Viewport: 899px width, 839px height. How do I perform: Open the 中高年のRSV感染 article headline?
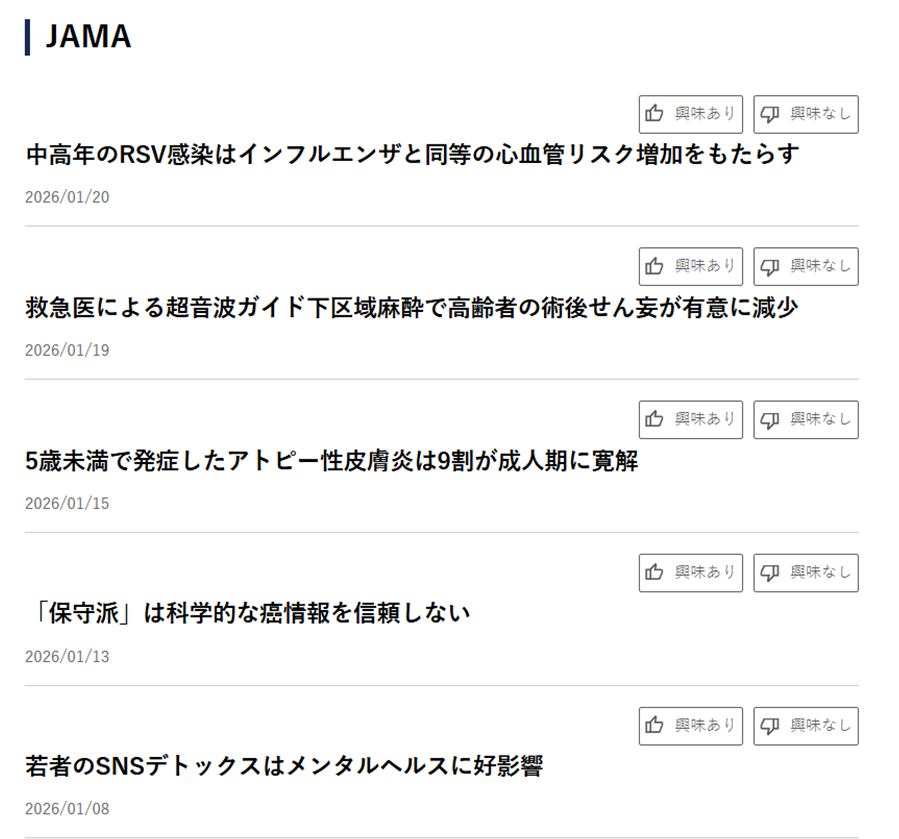pos(412,155)
